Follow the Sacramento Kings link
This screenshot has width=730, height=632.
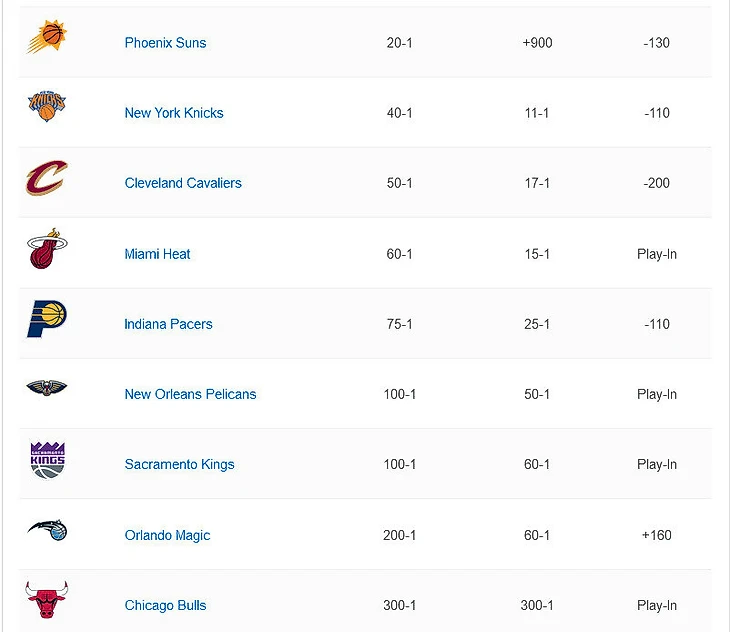pos(179,464)
